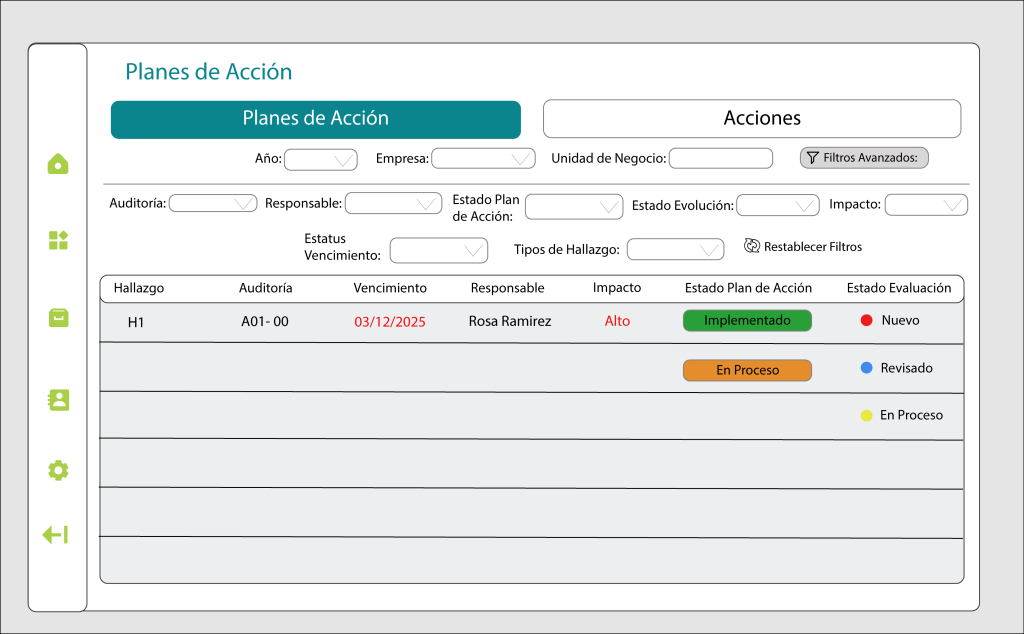The height and width of the screenshot is (634, 1024).
Task: Open the dashboard widgets sidebar icon
Action: [58, 240]
